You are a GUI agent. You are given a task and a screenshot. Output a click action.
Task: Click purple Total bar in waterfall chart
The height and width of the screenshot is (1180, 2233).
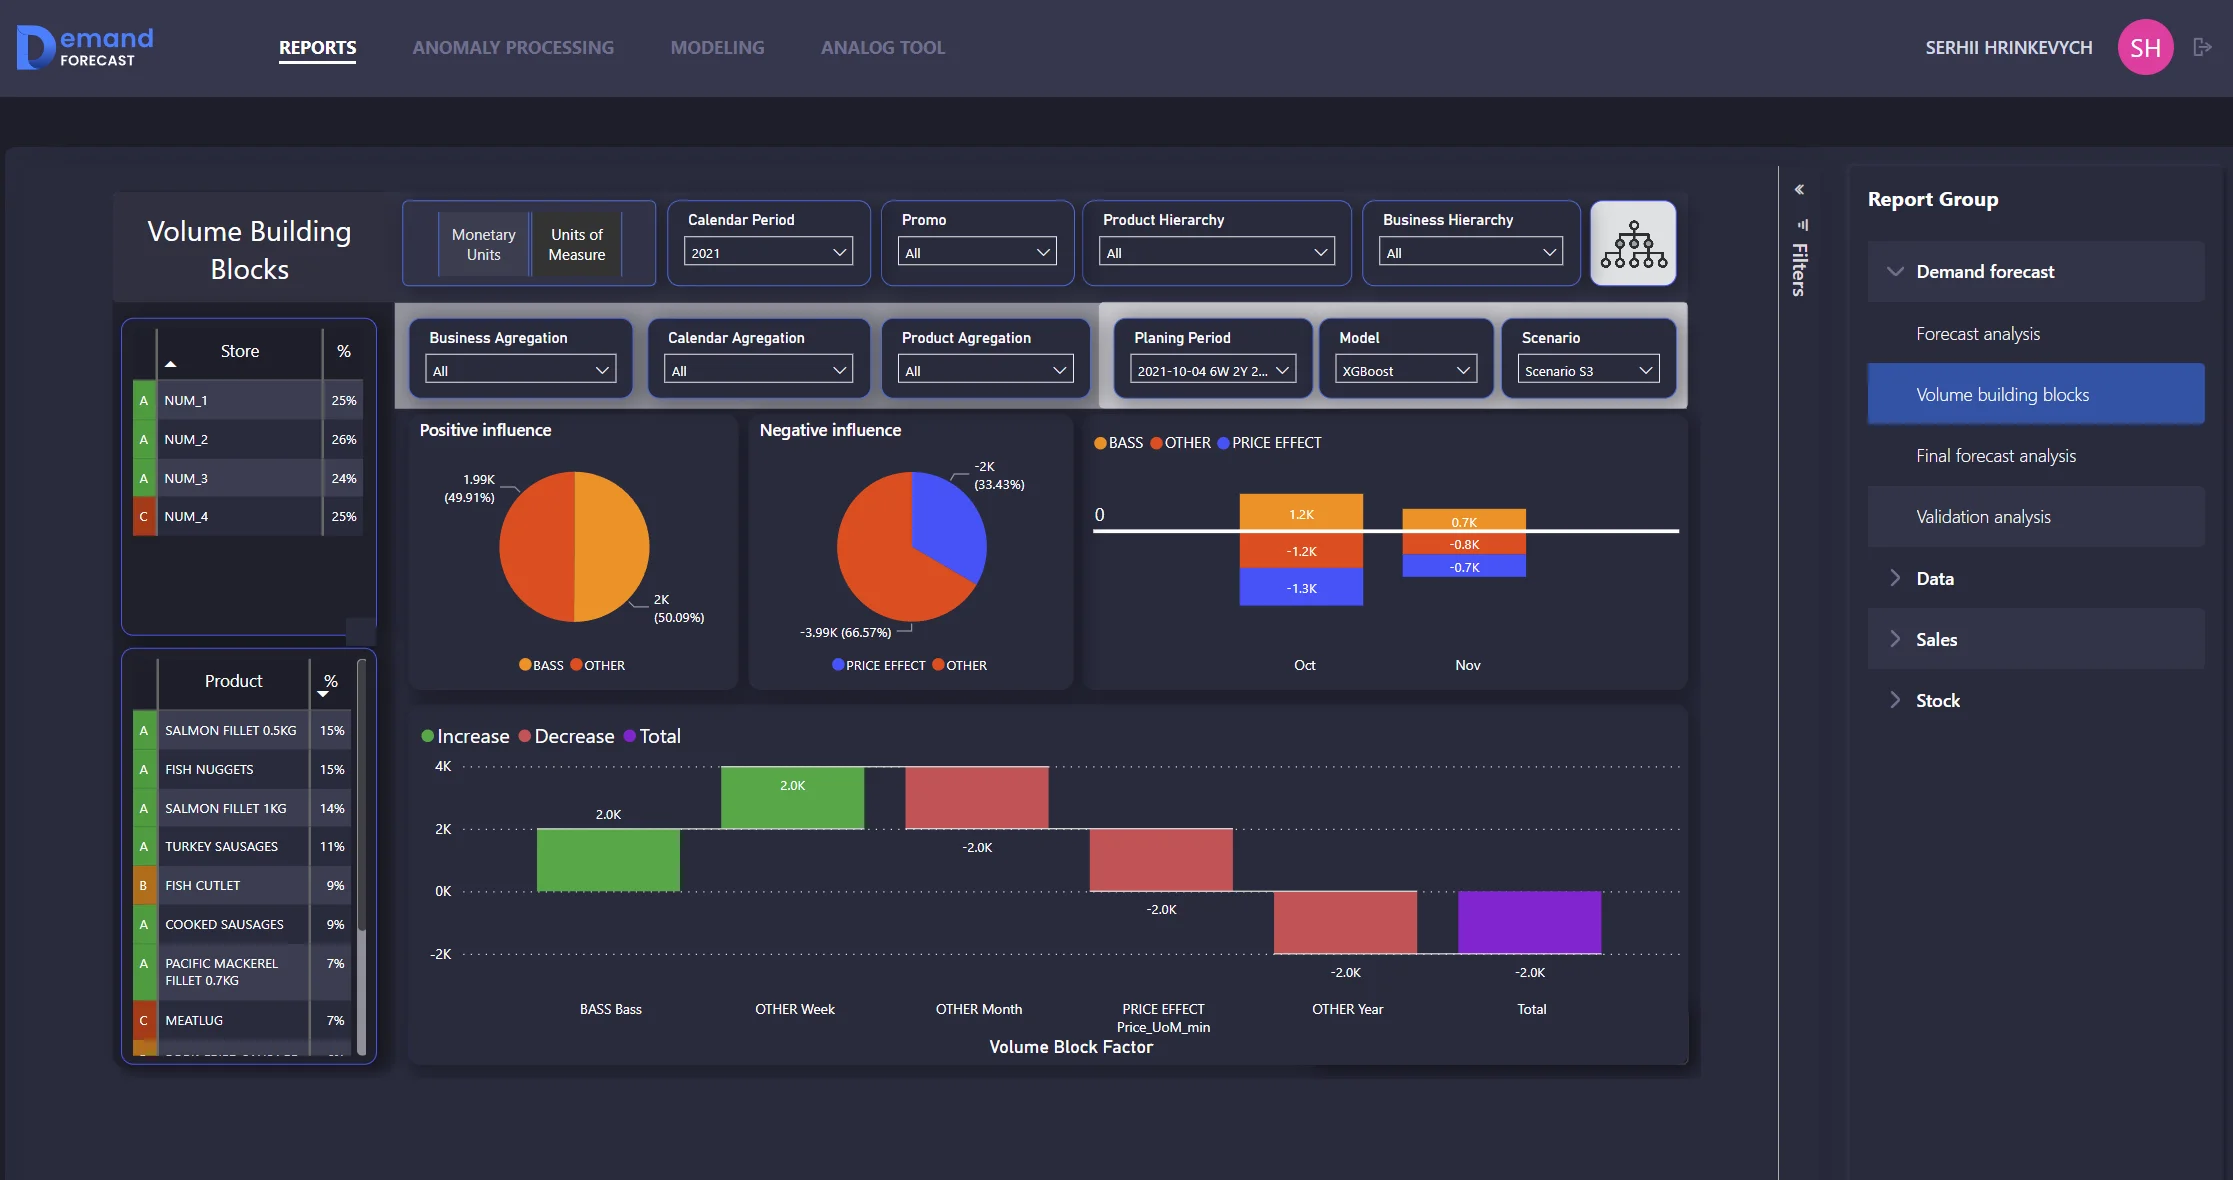(1529, 922)
